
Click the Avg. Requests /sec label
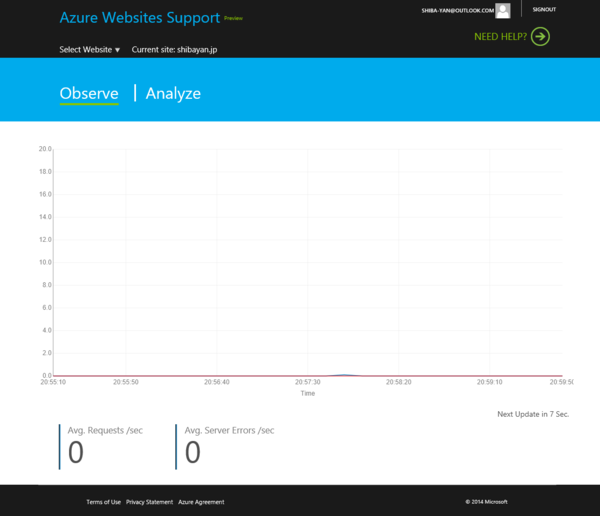point(105,431)
